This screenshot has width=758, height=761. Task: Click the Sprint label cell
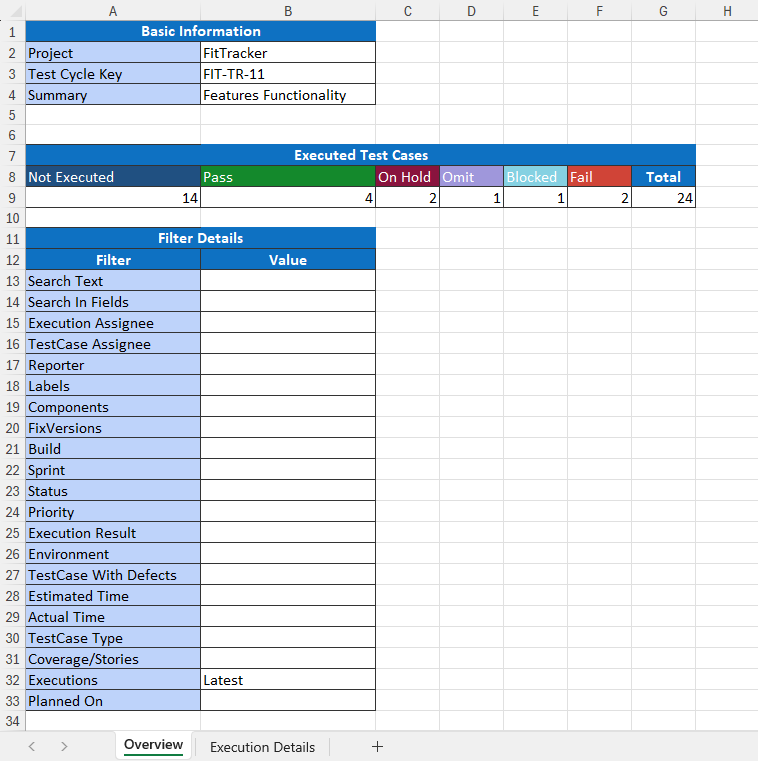pos(113,470)
